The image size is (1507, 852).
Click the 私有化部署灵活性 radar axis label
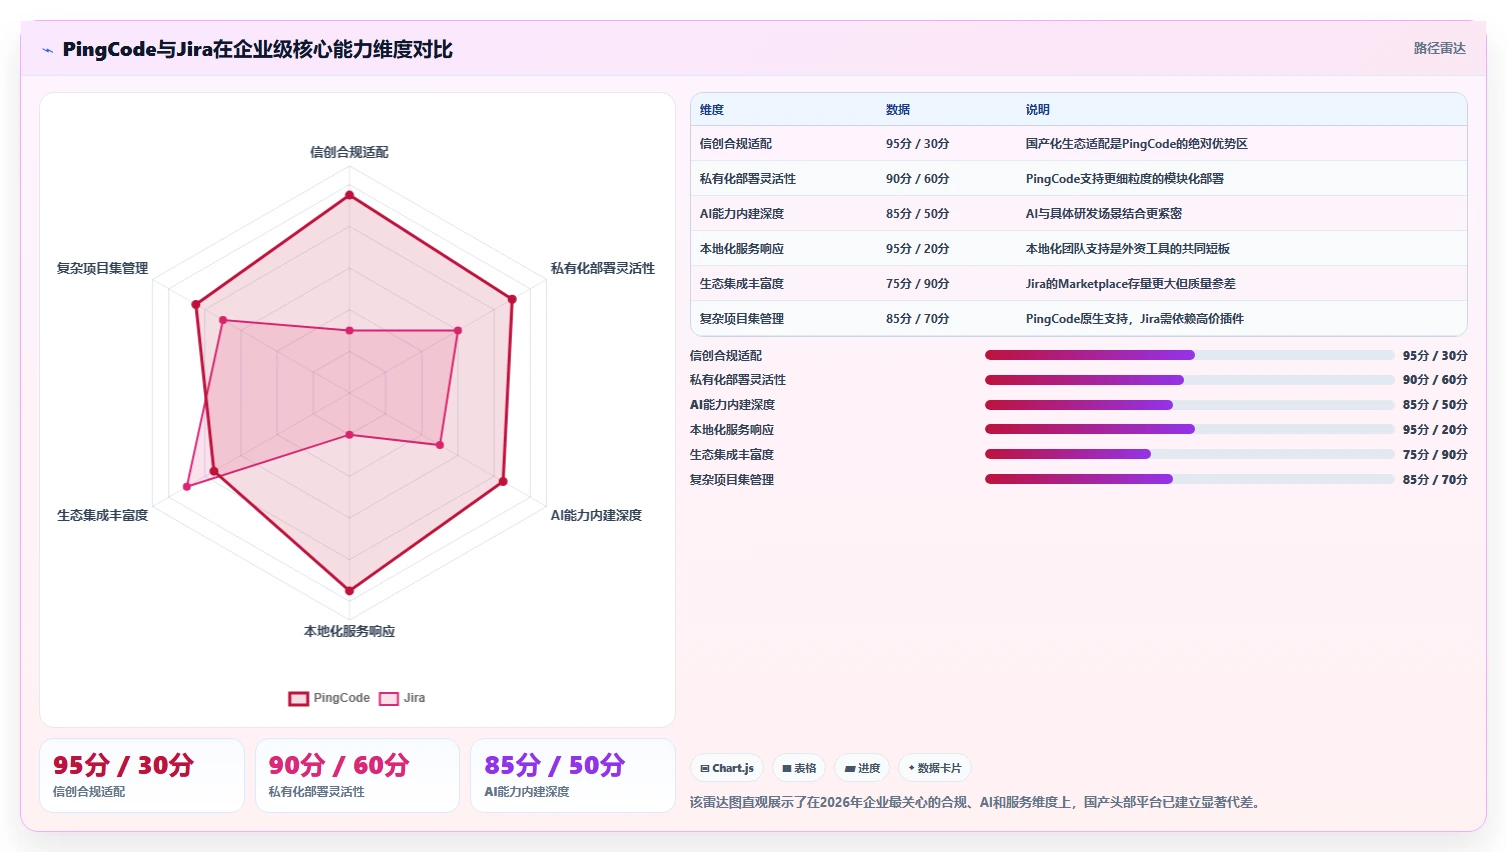pos(603,268)
